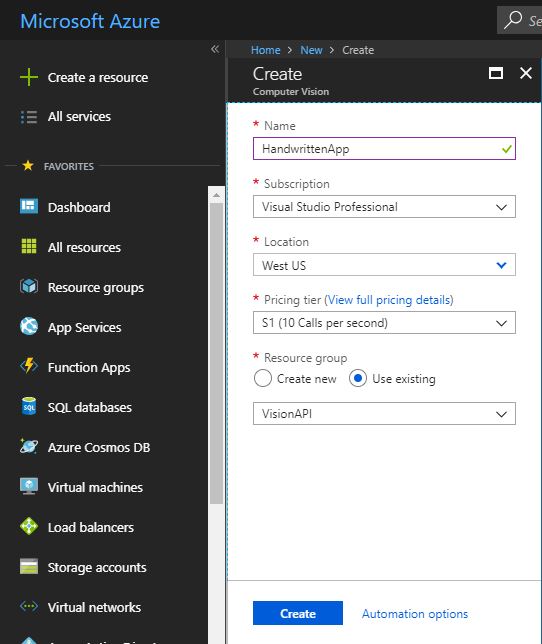Open the West US location dropdown
The height and width of the screenshot is (644, 542).
[x=384, y=265]
